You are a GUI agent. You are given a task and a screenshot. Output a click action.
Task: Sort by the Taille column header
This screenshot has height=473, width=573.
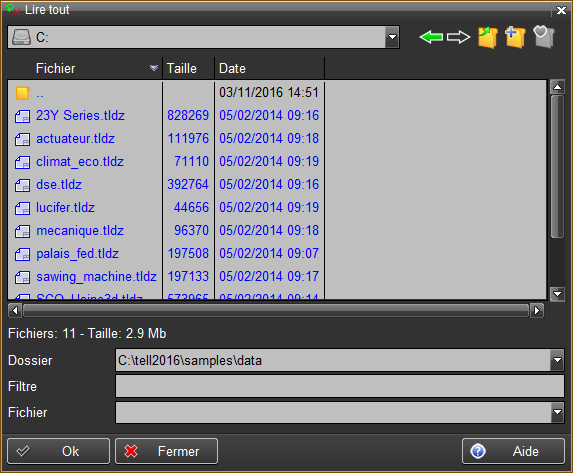pyautogui.click(x=189, y=68)
